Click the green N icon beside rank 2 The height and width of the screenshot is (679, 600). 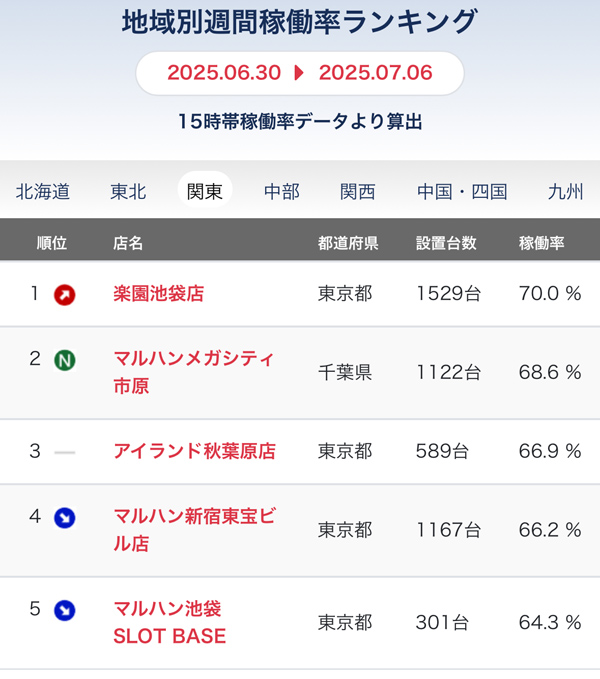coord(65,360)
